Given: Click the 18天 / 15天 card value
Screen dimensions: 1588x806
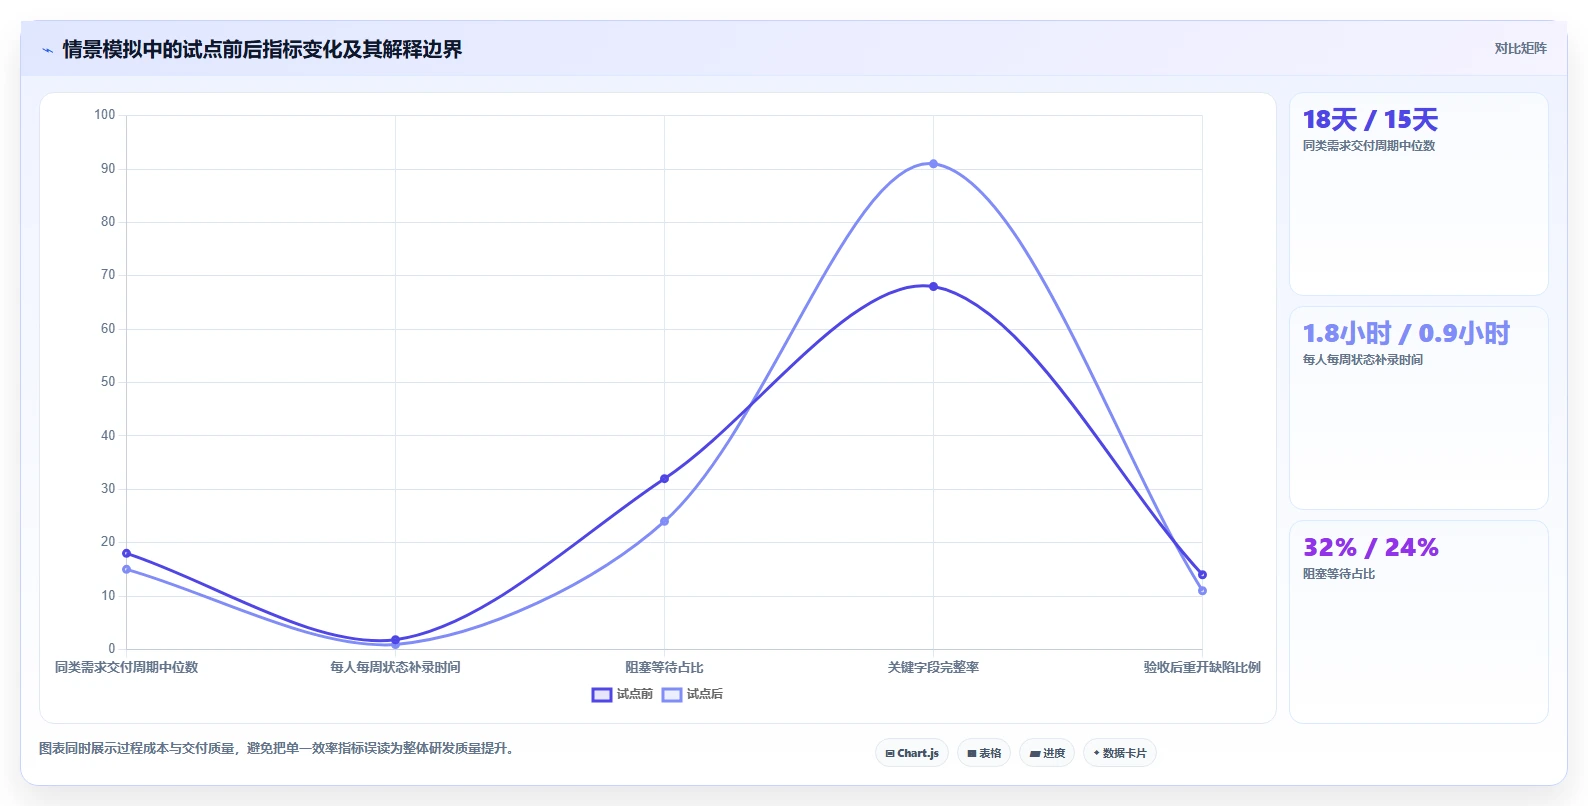Looking at the screenshot, I should (1370, 120).
